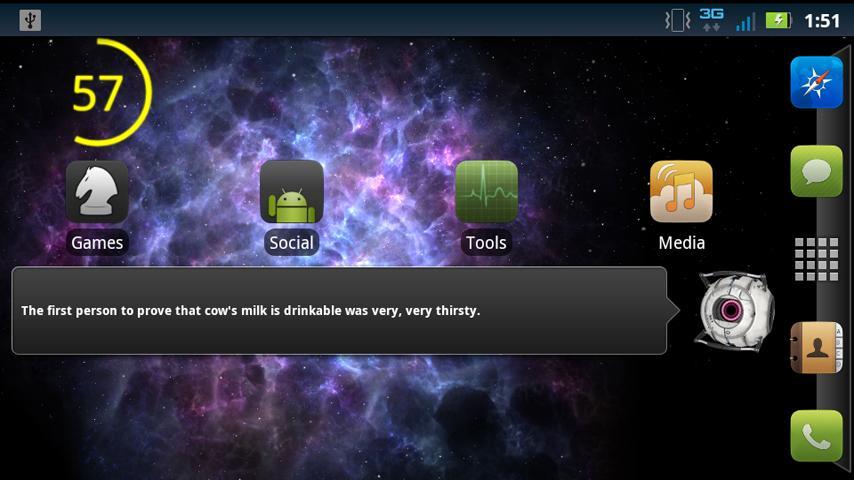Tap the USB connection notification icon
Viewport: 854px width, 480px height.
point(30,20)
